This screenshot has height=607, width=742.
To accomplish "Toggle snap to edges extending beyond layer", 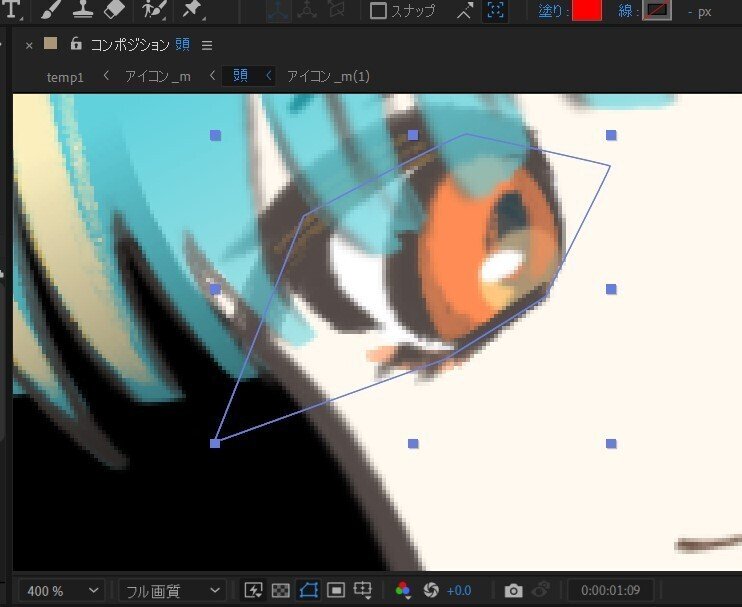I will point(466,10).
